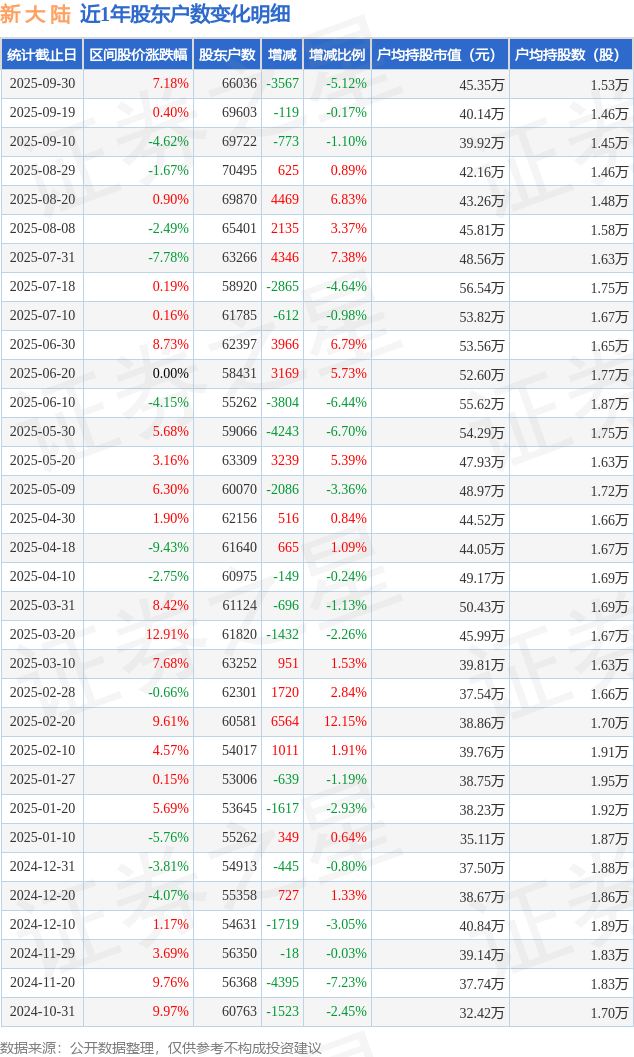Click the 增减比例 column header
Screen dimensions: 634x1057
337,55
